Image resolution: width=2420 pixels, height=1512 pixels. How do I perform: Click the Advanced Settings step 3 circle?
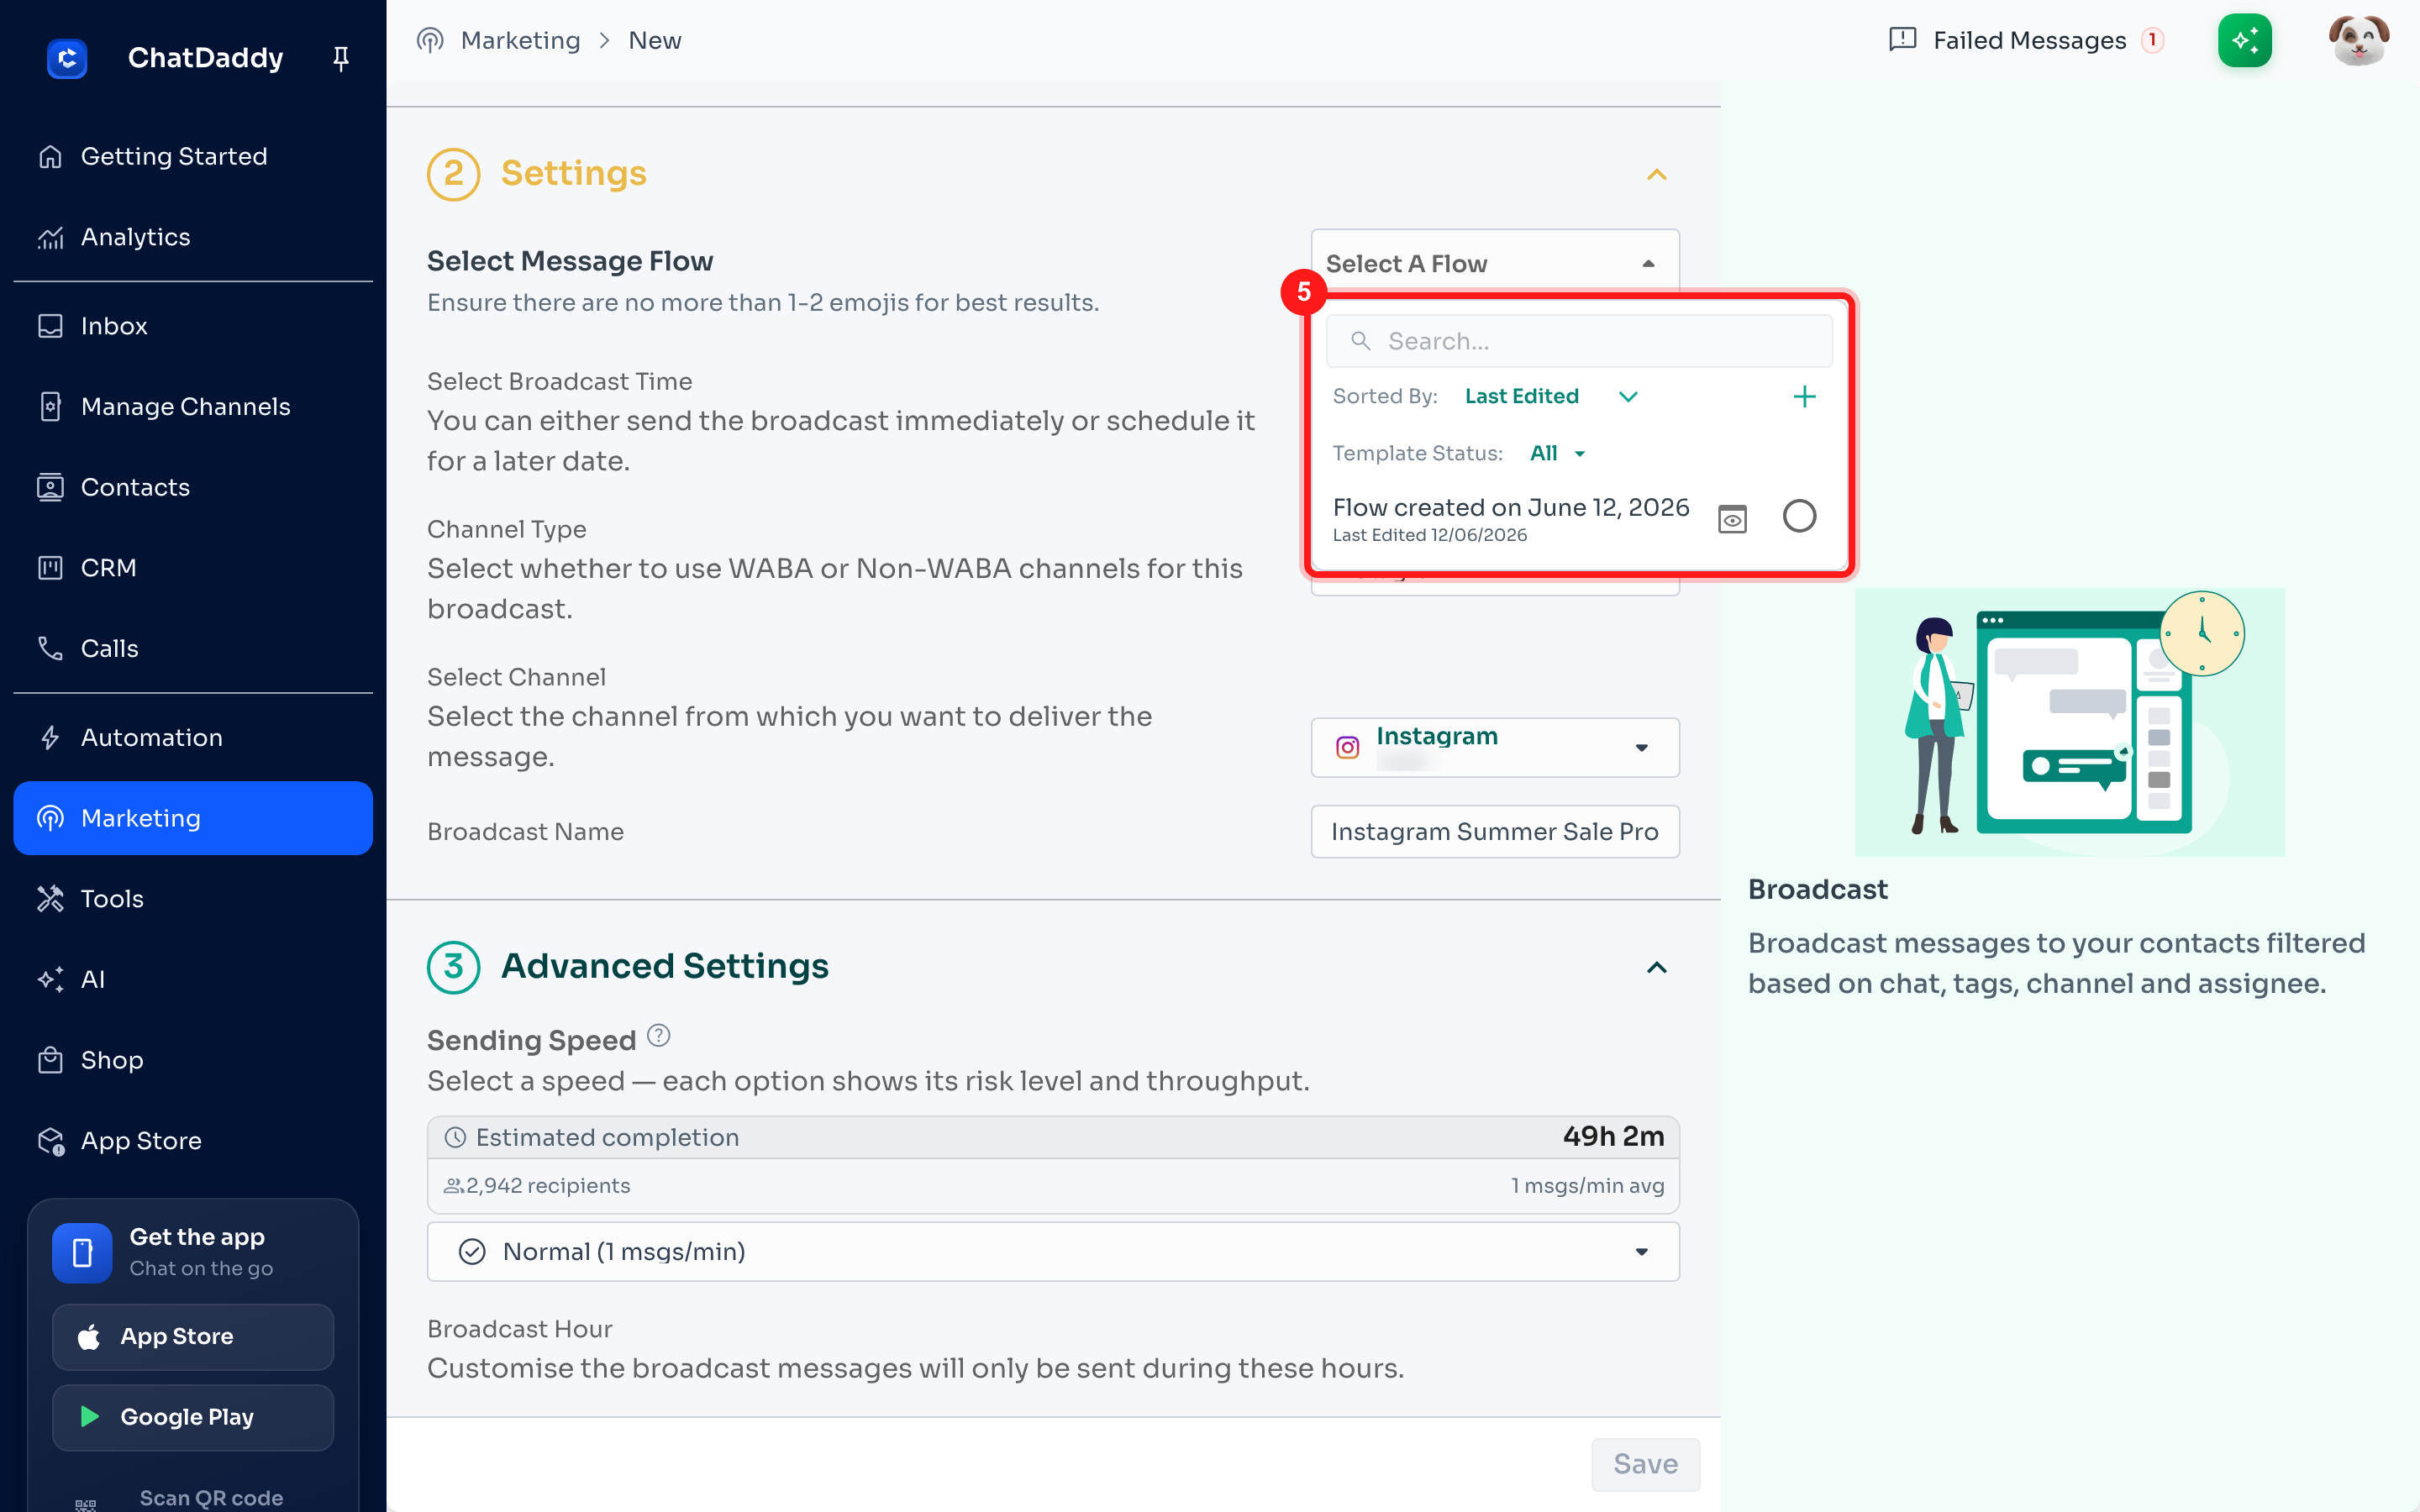[x=454, y=966]
